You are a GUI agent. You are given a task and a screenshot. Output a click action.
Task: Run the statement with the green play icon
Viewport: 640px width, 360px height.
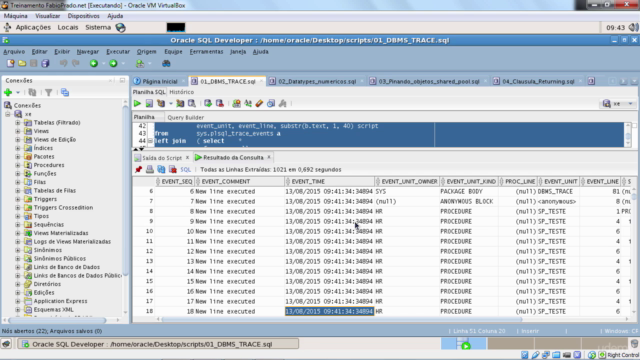click(x=137, y=104)
